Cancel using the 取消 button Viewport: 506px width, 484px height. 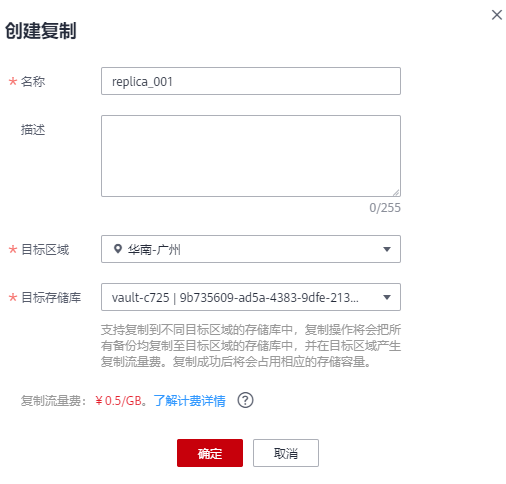point(286,453)
